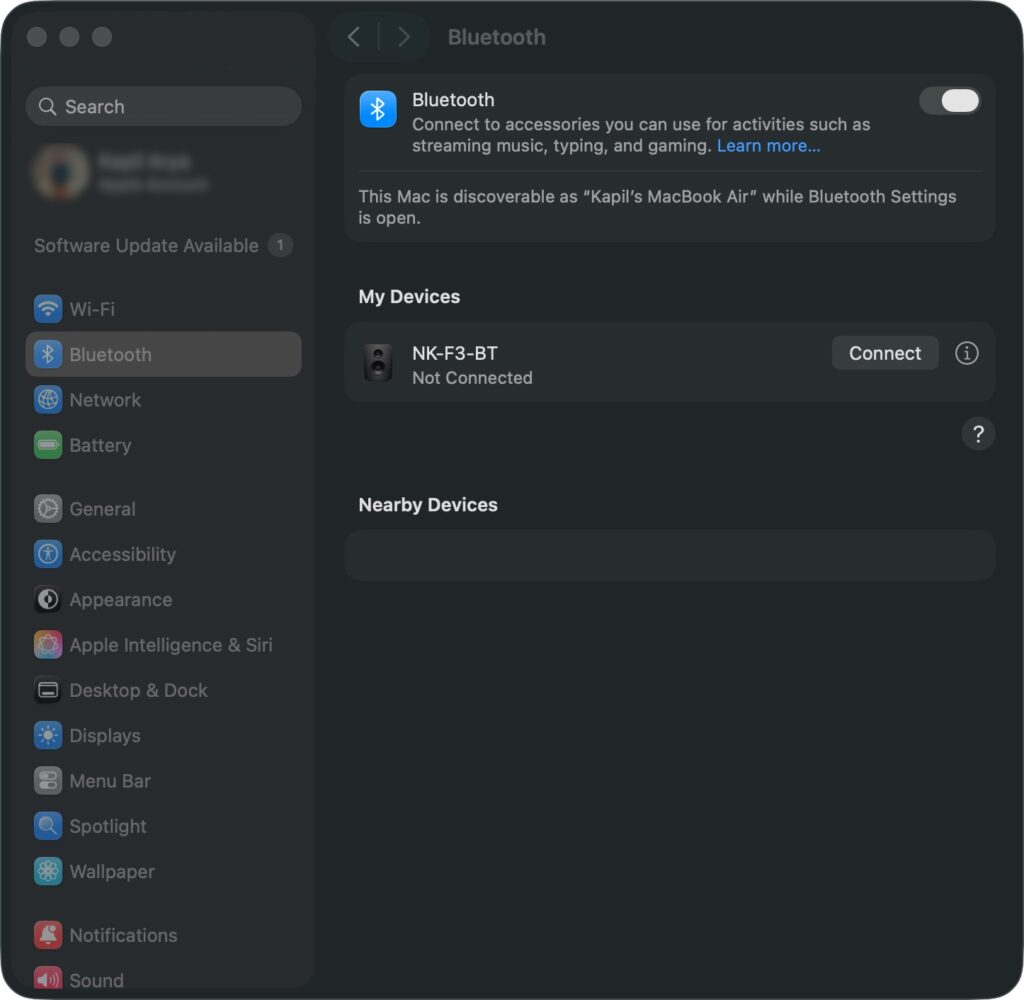Open Sound speaker icon in sidebar
Viewport: 1024px width, 1000px height.
48,979
